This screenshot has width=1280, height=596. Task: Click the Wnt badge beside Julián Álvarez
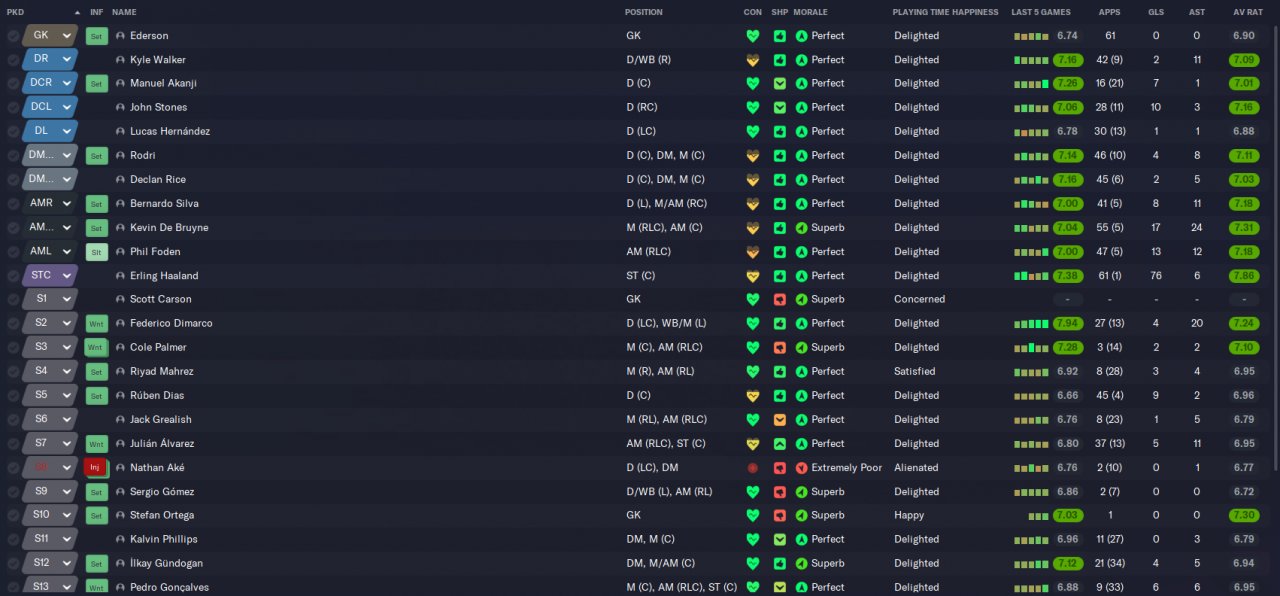tap(96, 444)
